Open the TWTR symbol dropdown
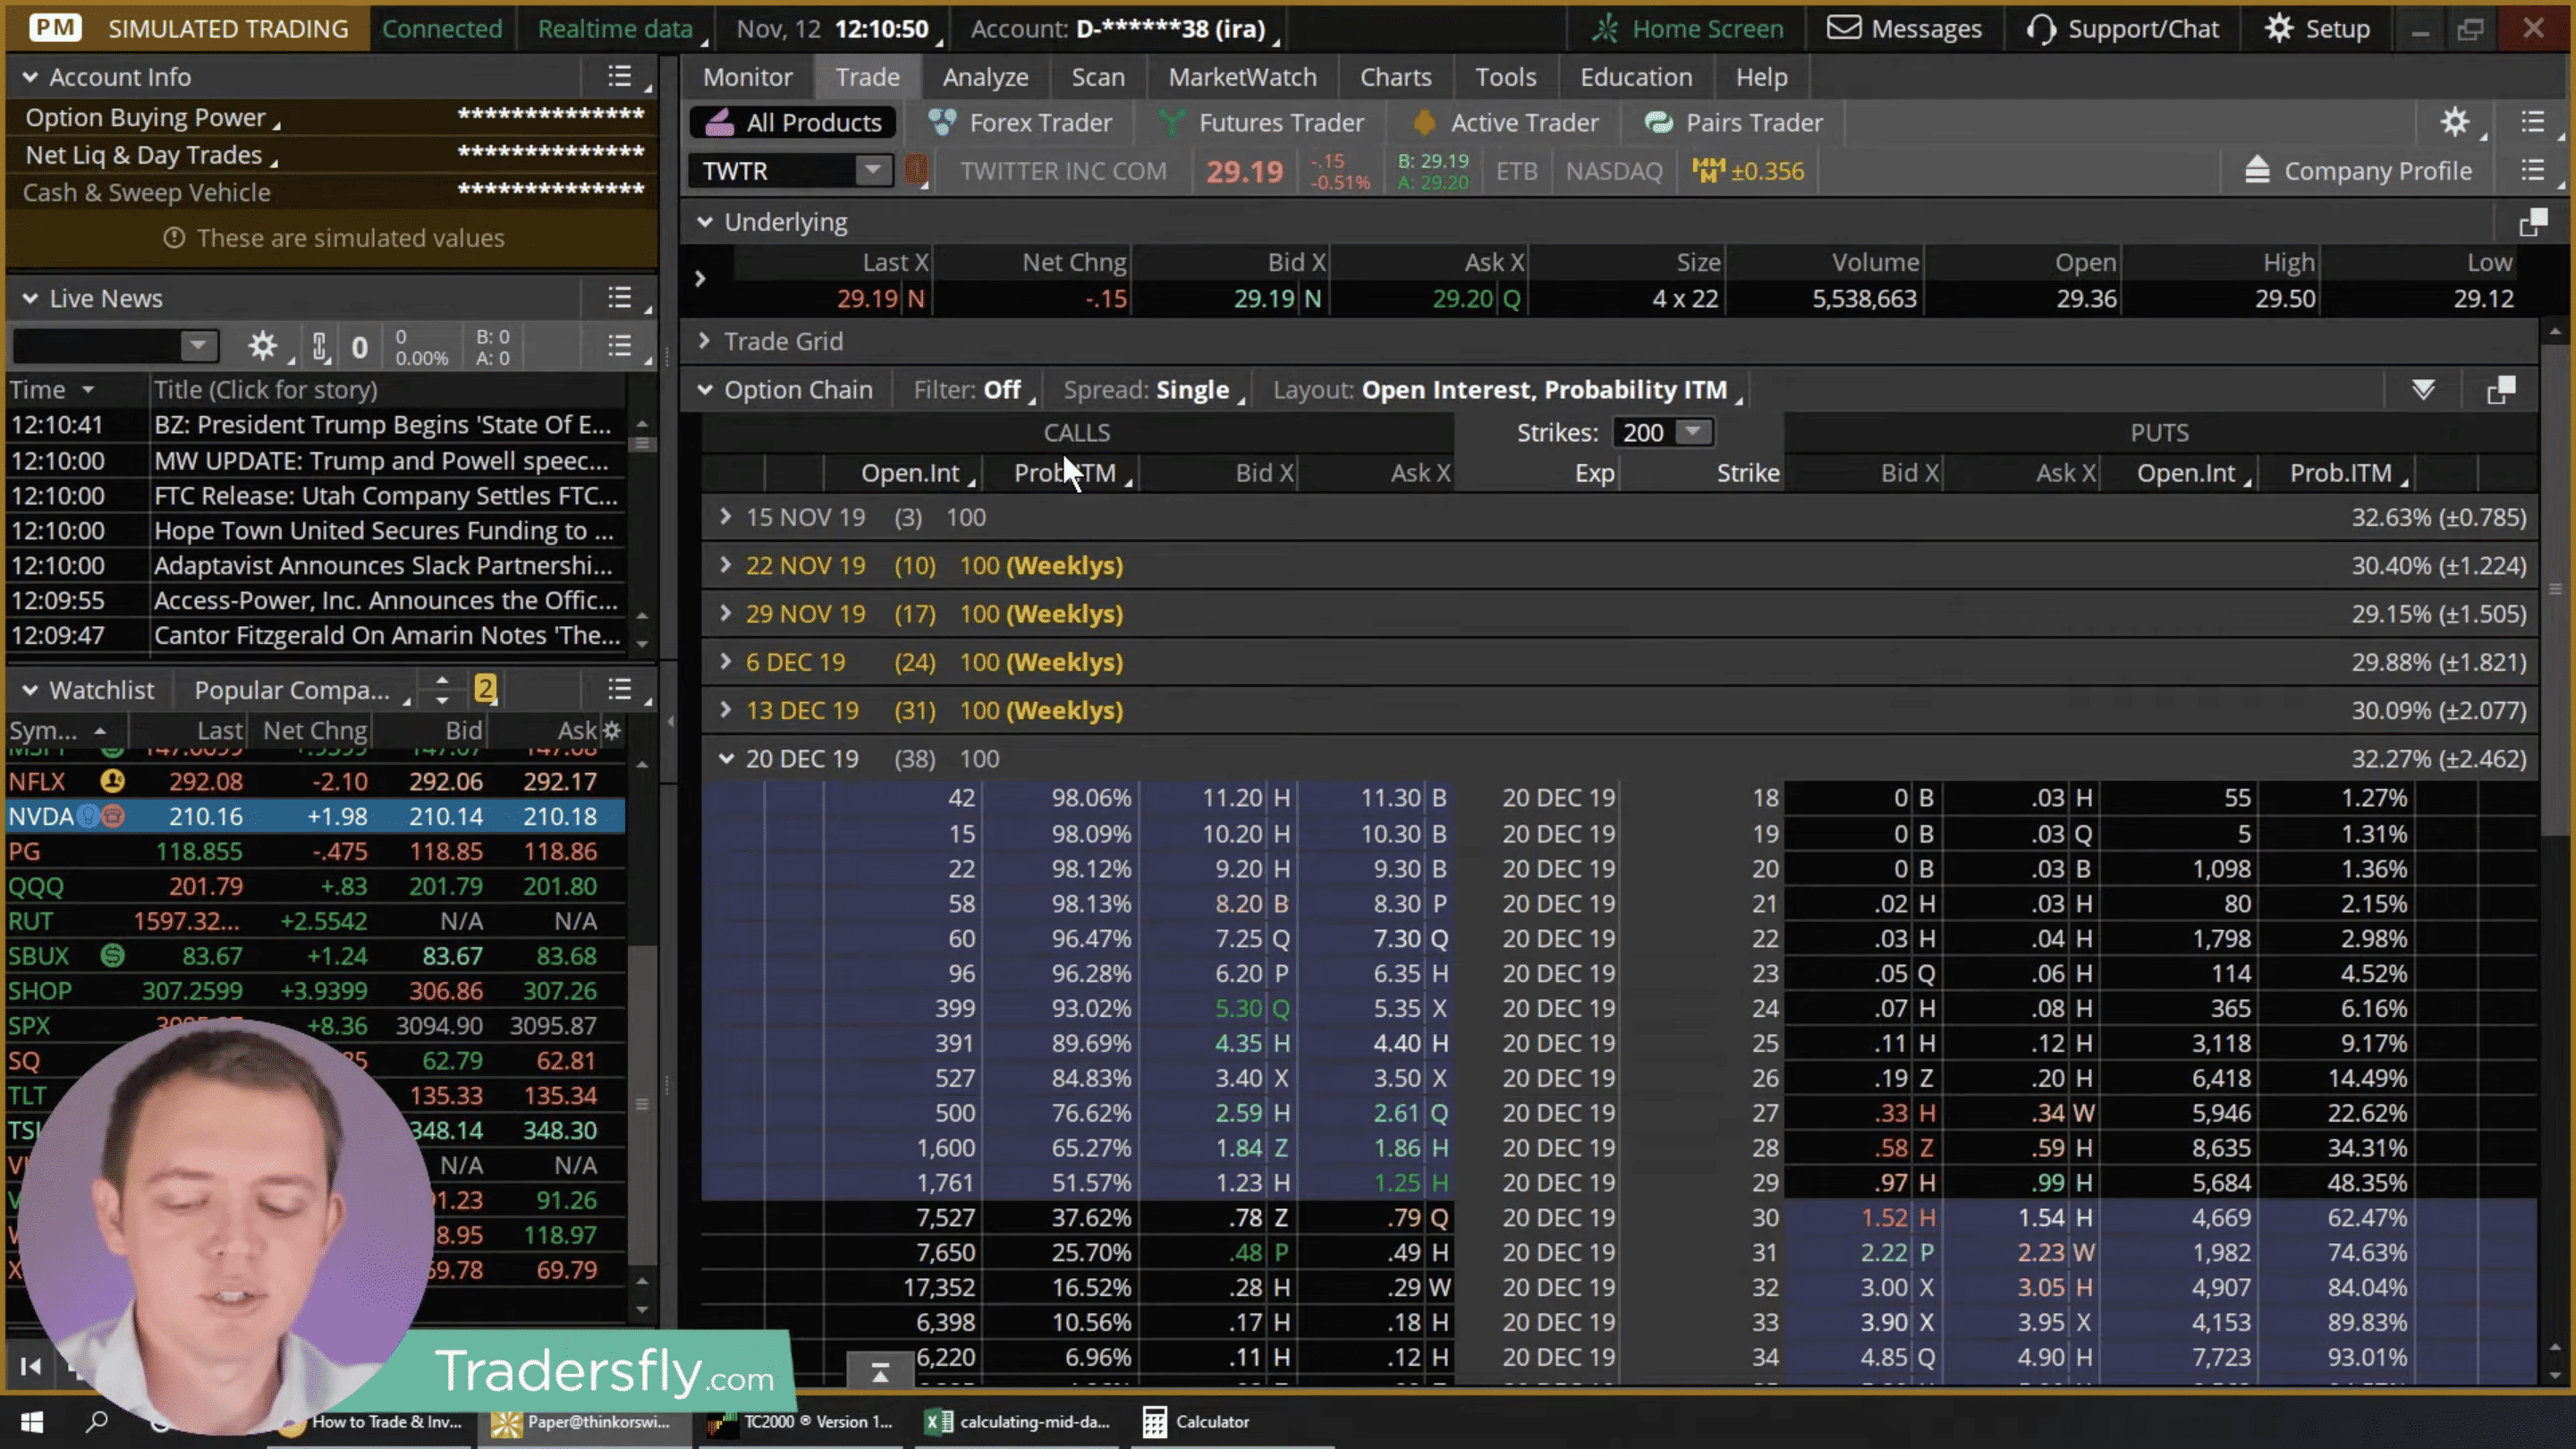 873,170
